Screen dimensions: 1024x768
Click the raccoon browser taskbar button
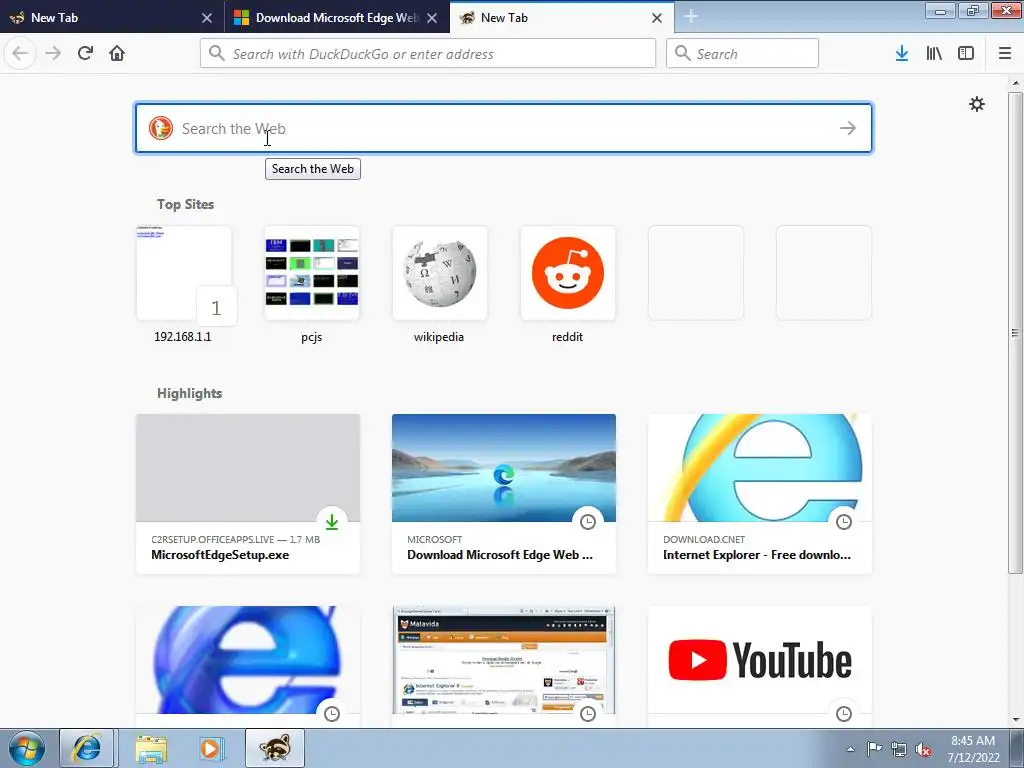pyautogui.click(x=274, y=748)
